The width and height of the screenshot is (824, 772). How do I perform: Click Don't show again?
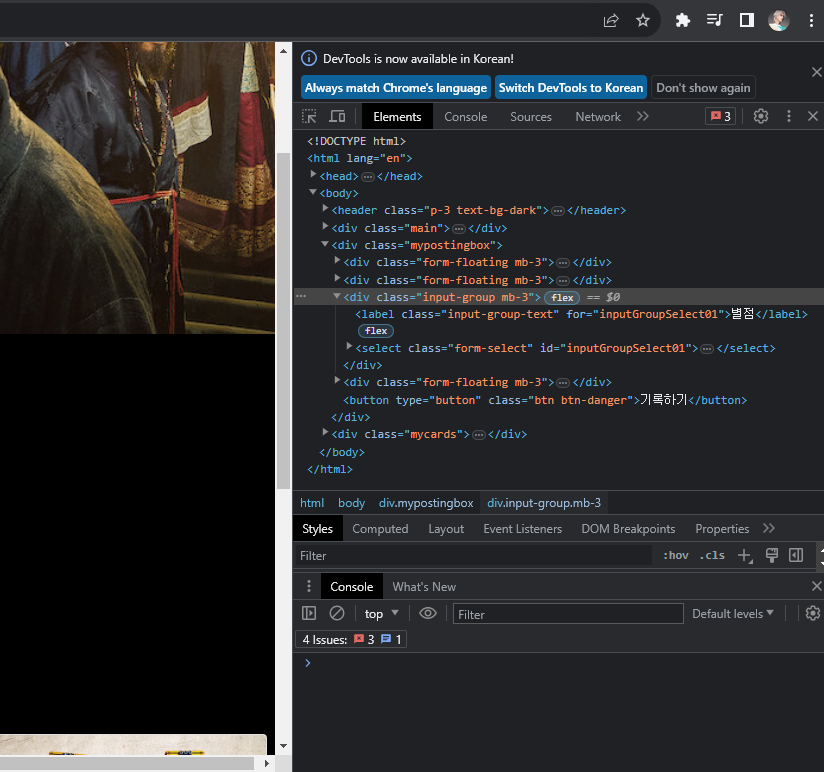(703, 88)
